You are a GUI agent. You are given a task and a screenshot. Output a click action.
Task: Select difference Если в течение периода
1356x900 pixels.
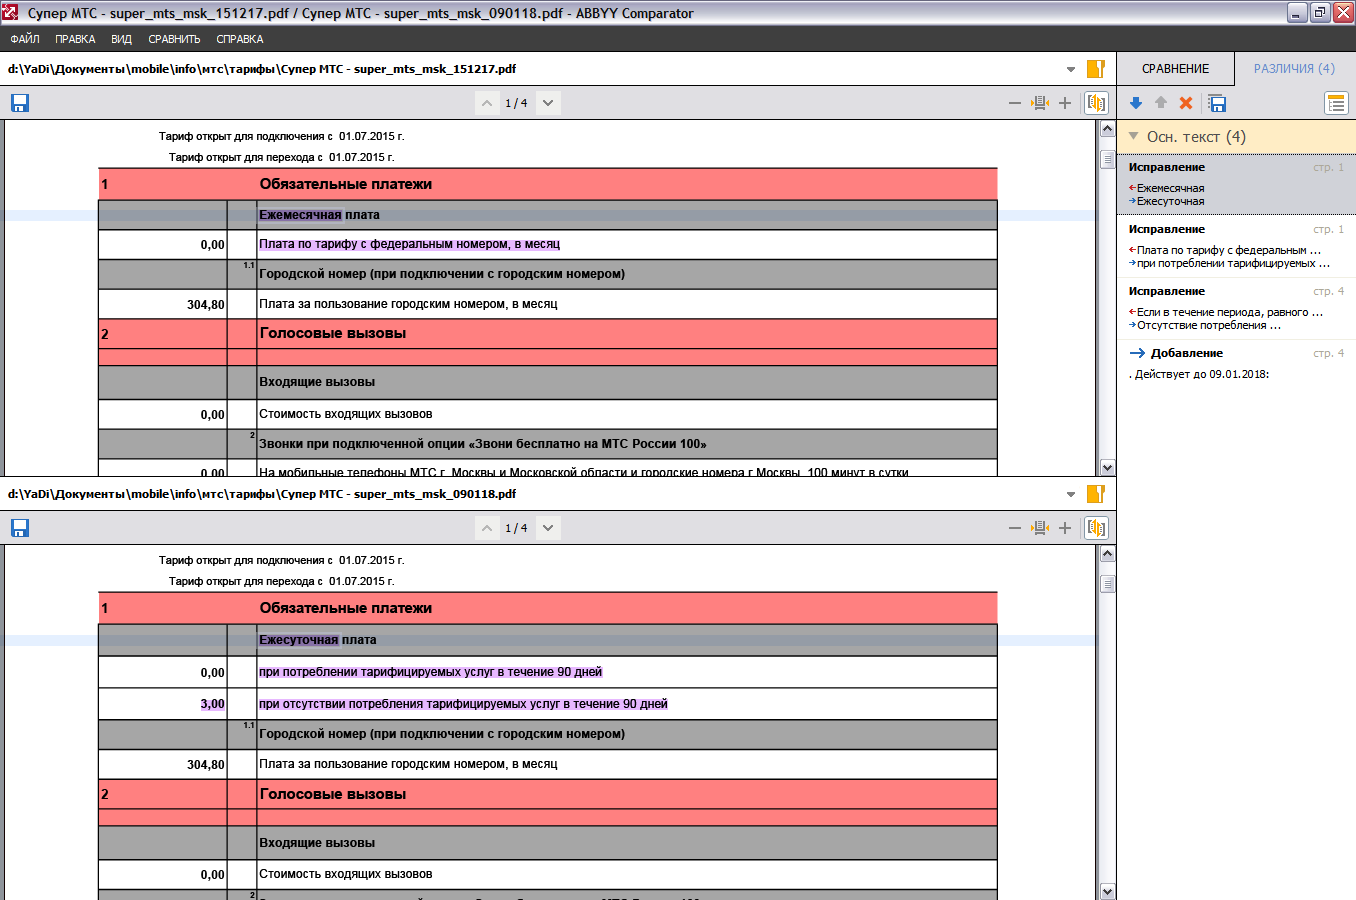pyautogui.click(x=1236, y=308)
